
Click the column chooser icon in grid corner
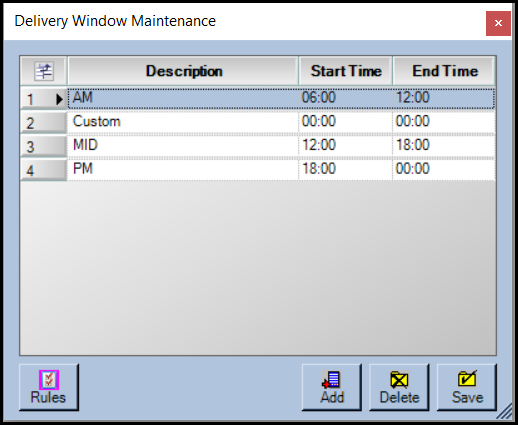point(44,71)
